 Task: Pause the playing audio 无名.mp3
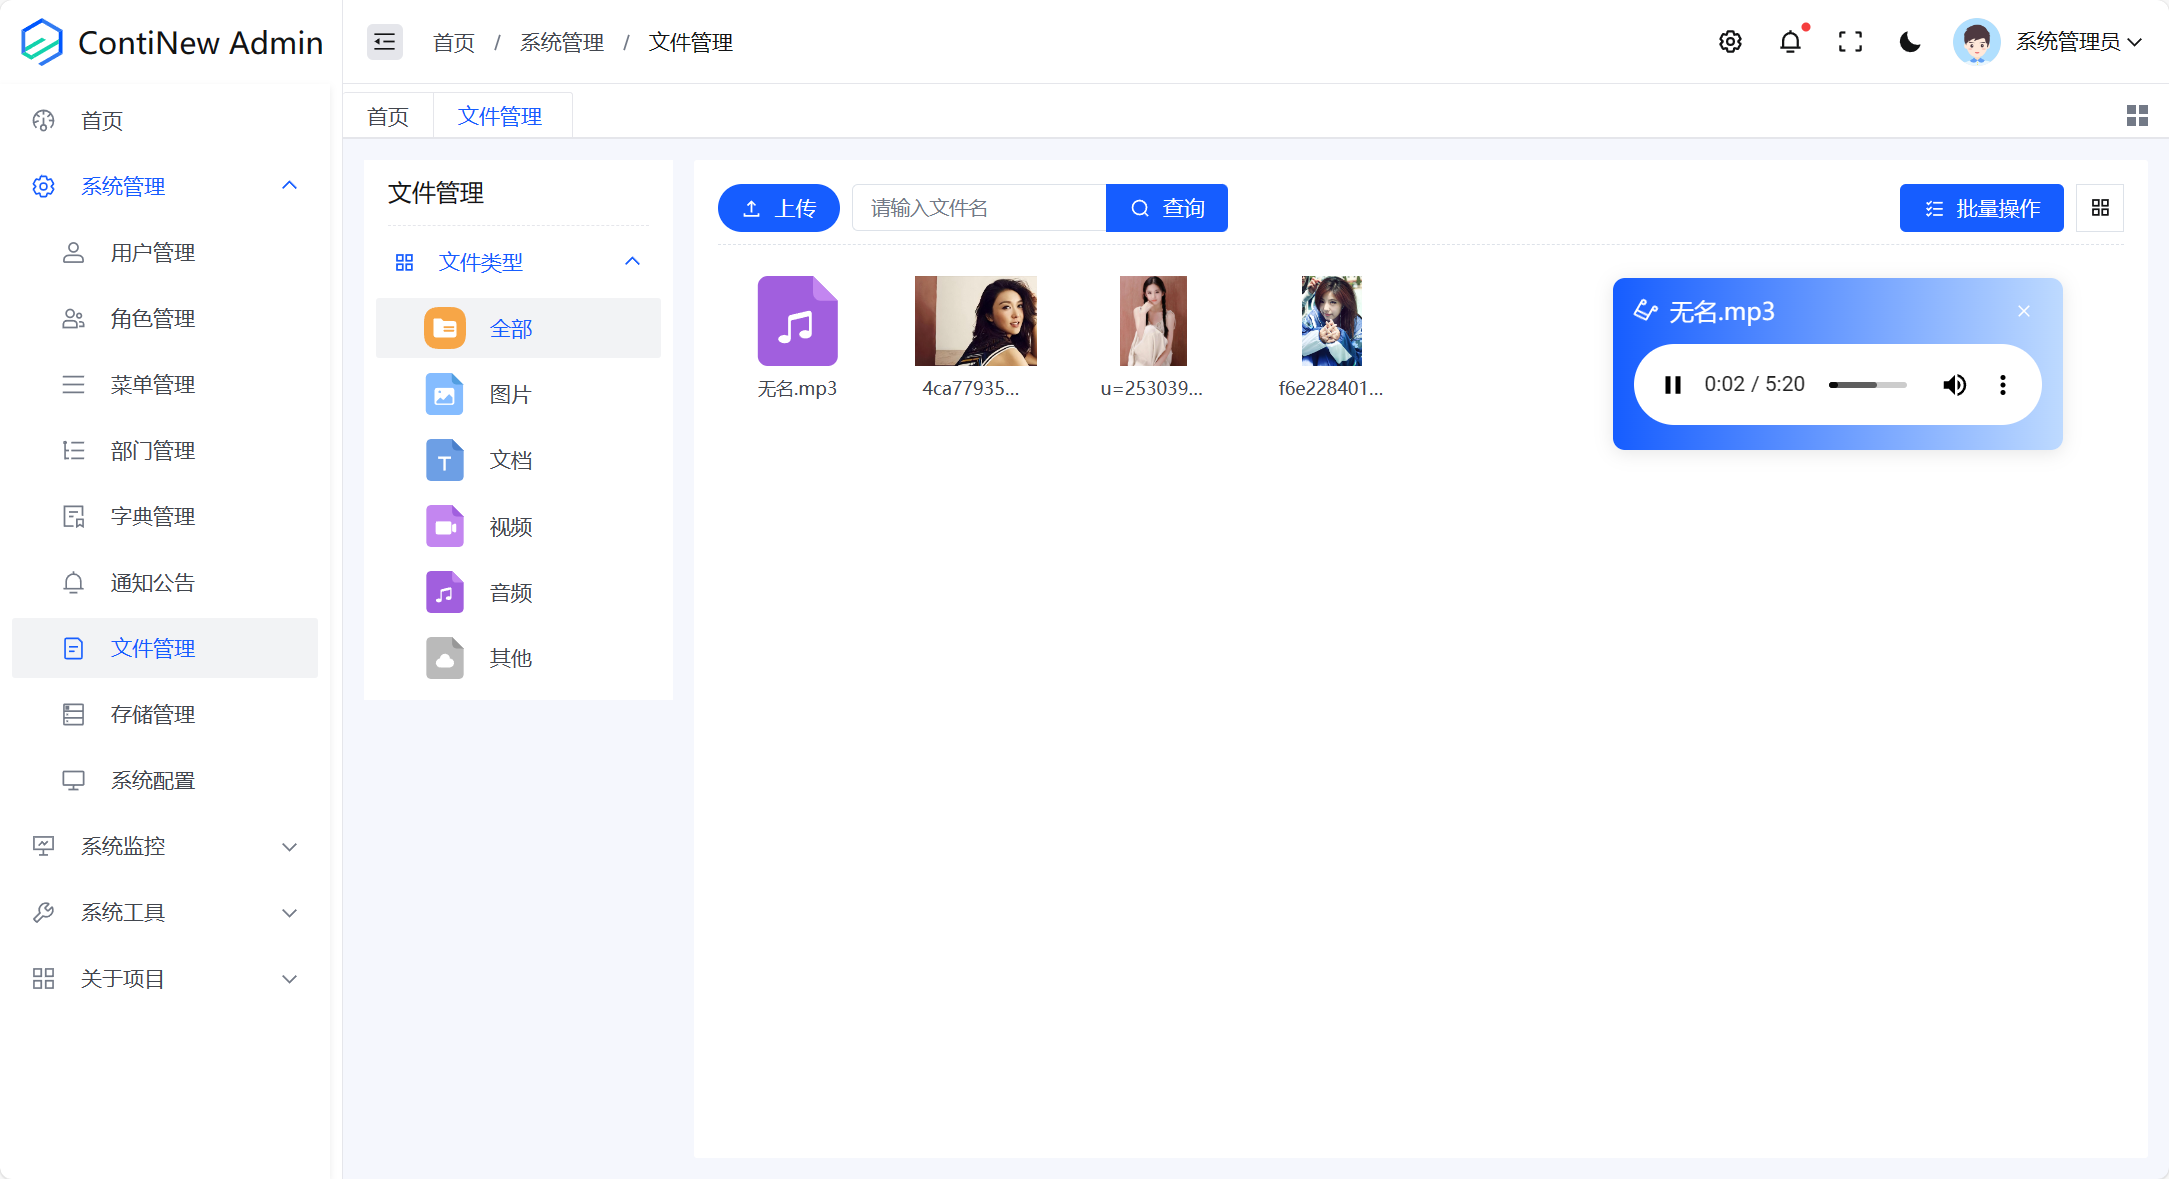coord(1672,384)
